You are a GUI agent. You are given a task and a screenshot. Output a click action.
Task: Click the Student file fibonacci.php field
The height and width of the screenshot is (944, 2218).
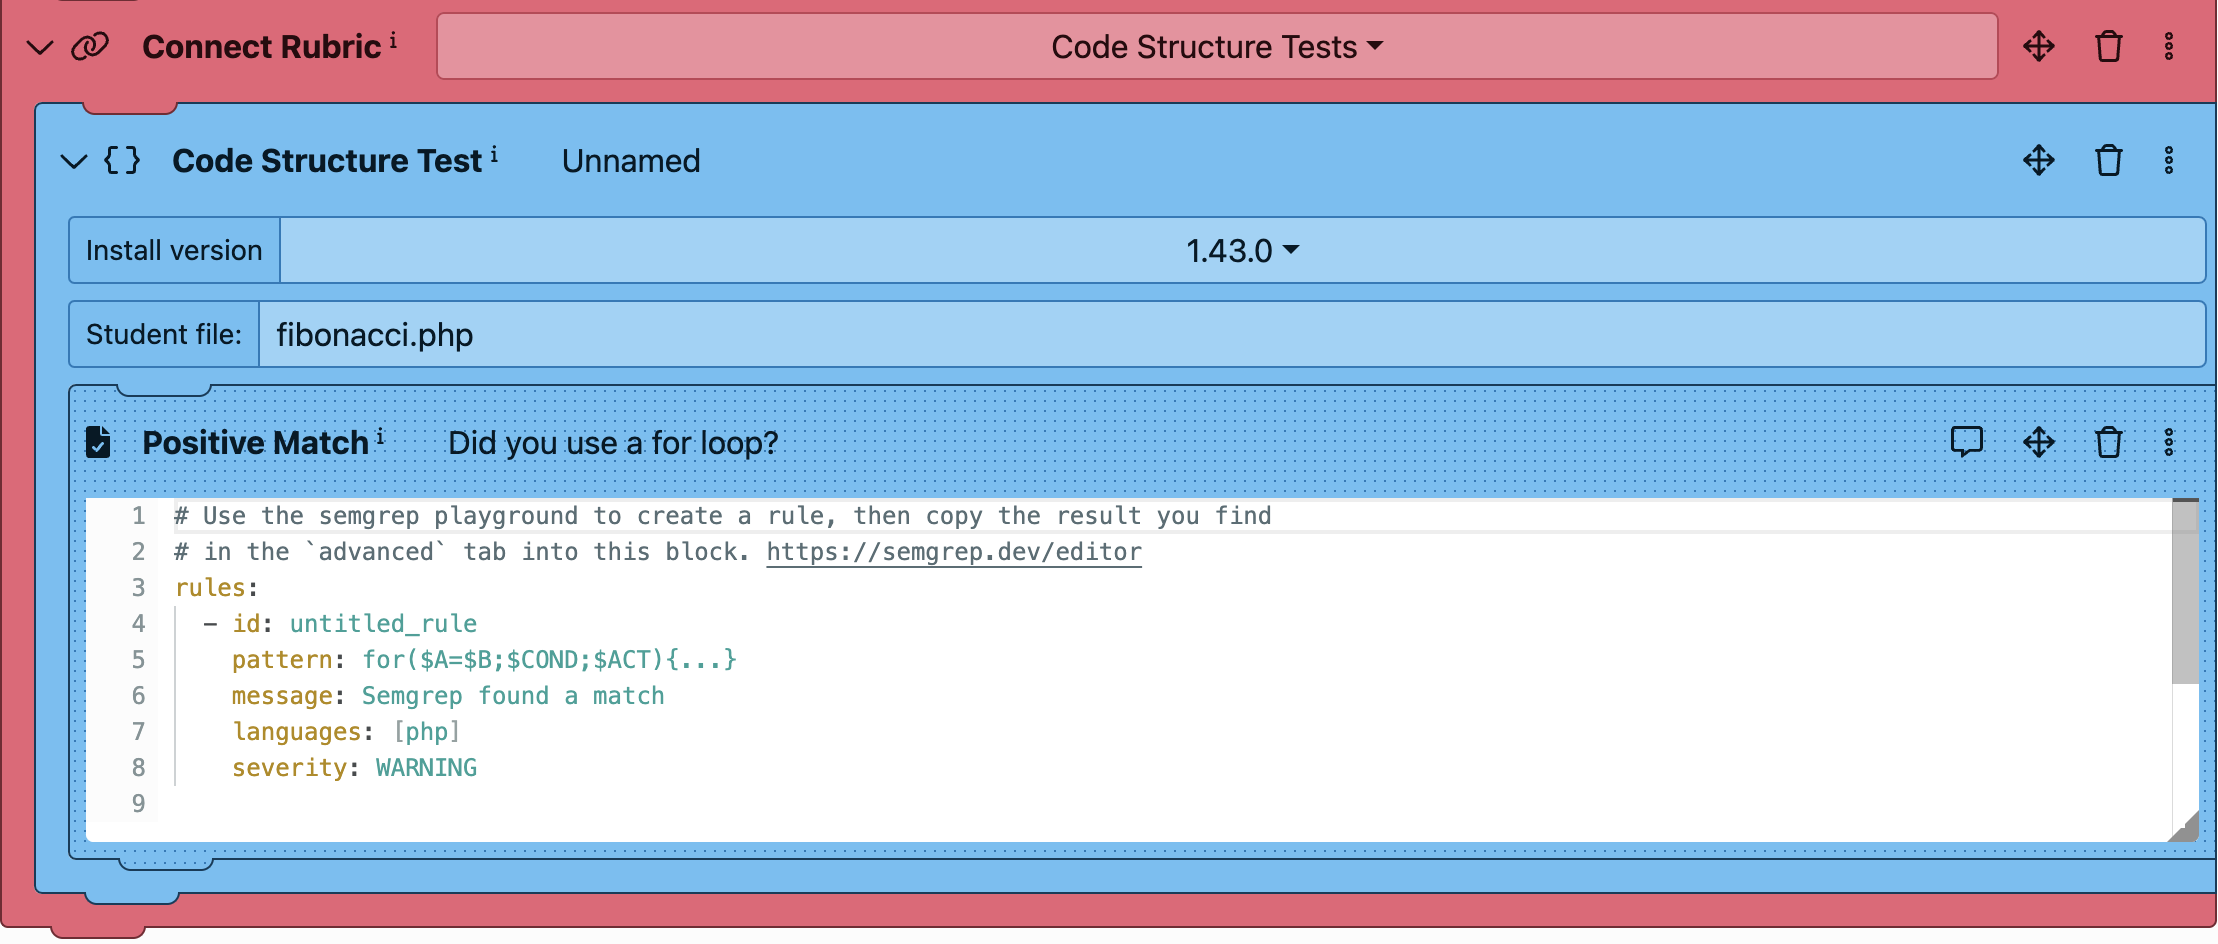click(1230, 335)
